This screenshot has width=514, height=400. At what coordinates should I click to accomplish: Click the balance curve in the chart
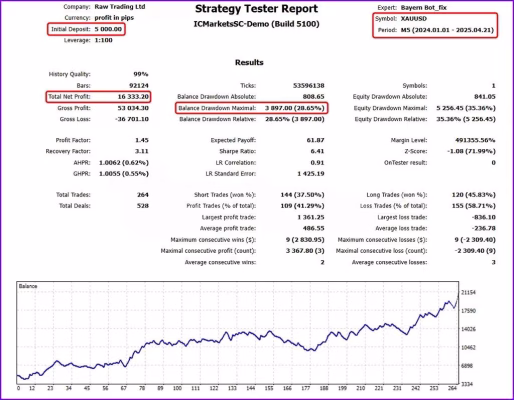click(238, 335)
